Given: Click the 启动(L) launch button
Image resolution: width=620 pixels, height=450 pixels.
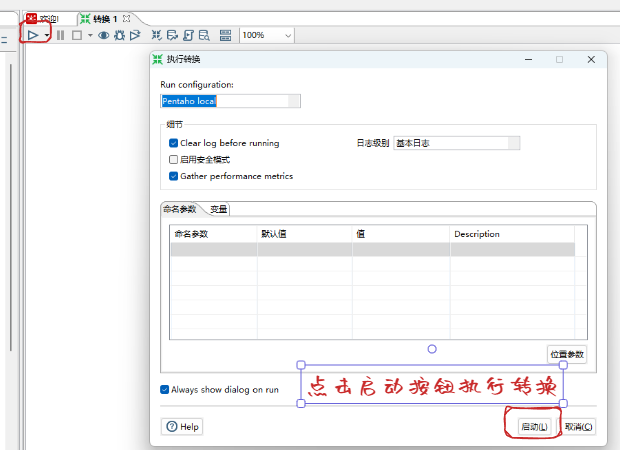Looking at the screenshot, I should (534, 427).
